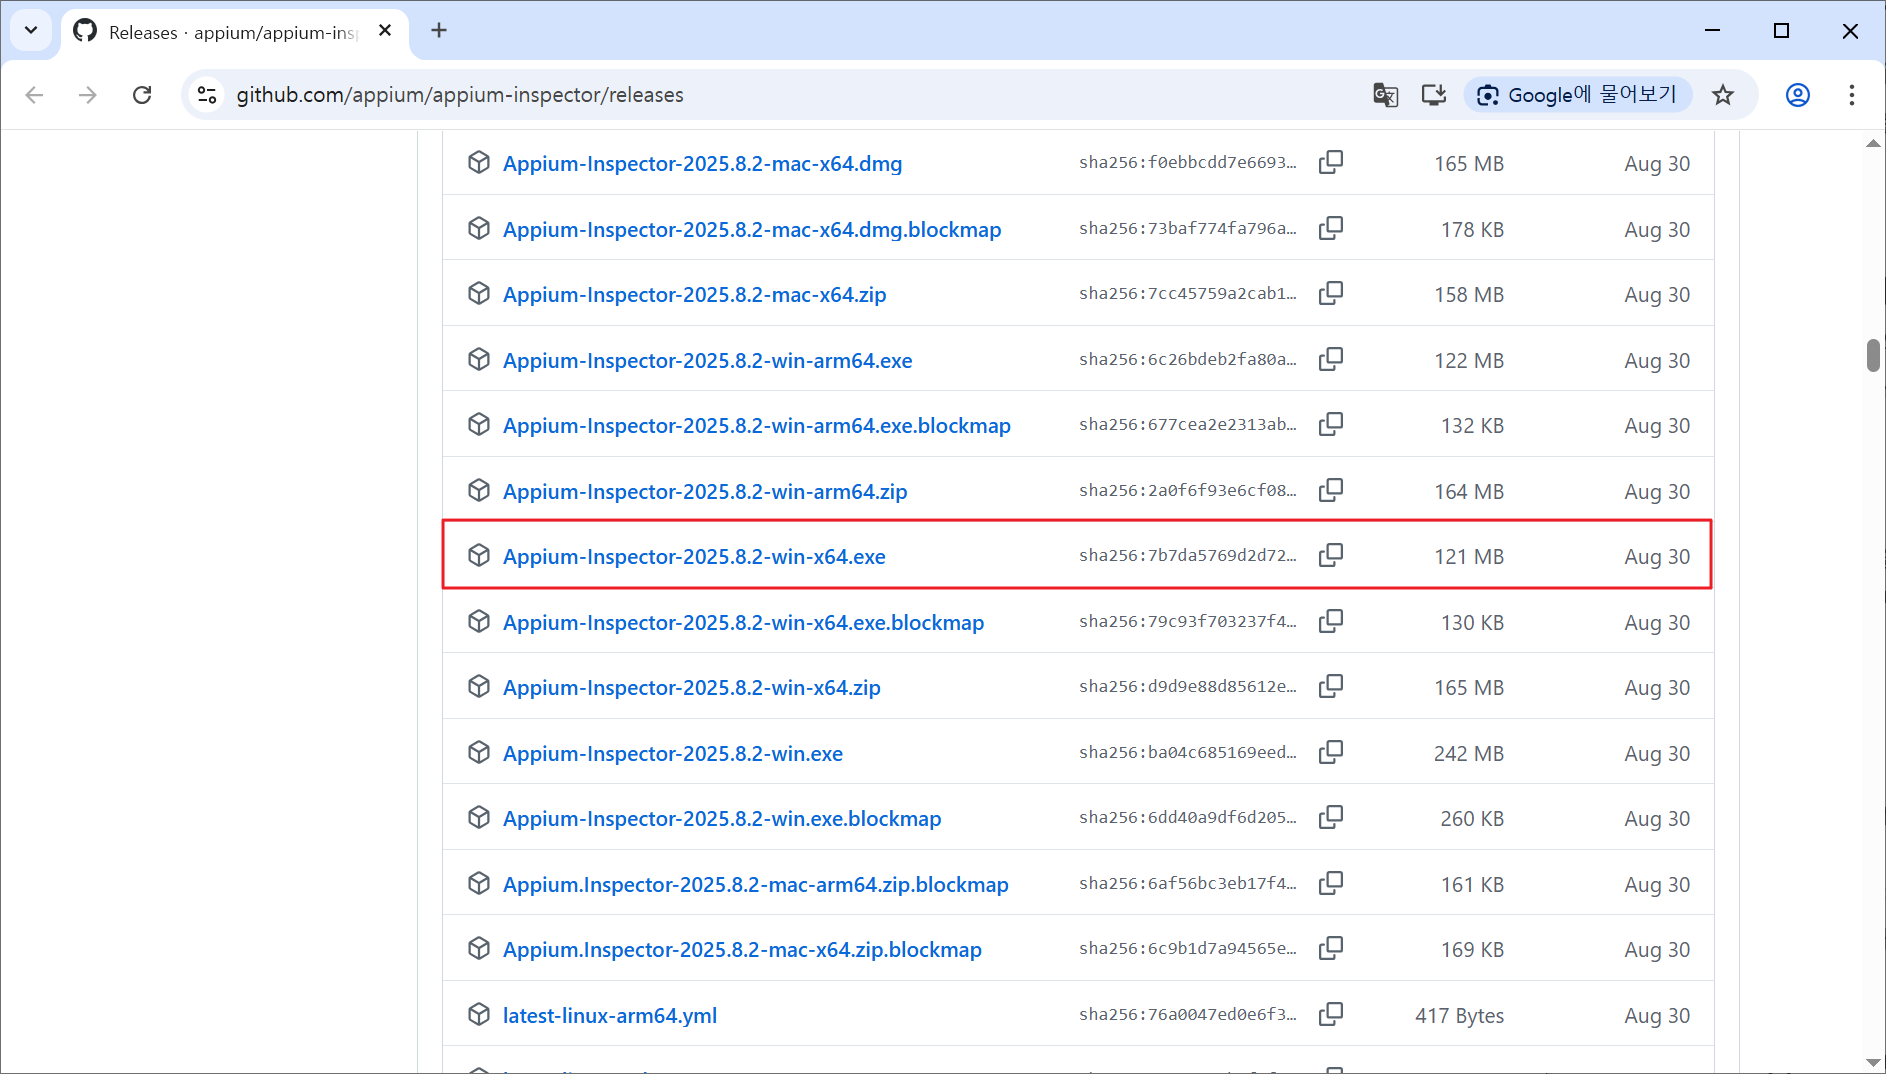View site information icon in address bar
Viewport: 1886px width, 1074px height.
[x=207, y=95]
